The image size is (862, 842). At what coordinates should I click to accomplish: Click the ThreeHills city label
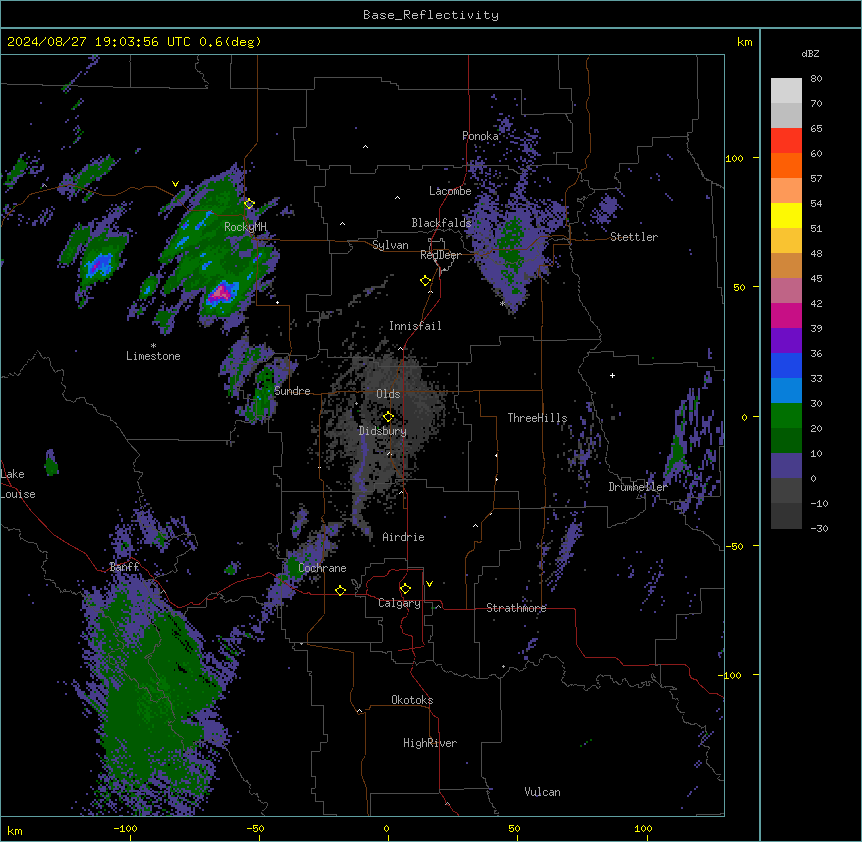(537, 418)
